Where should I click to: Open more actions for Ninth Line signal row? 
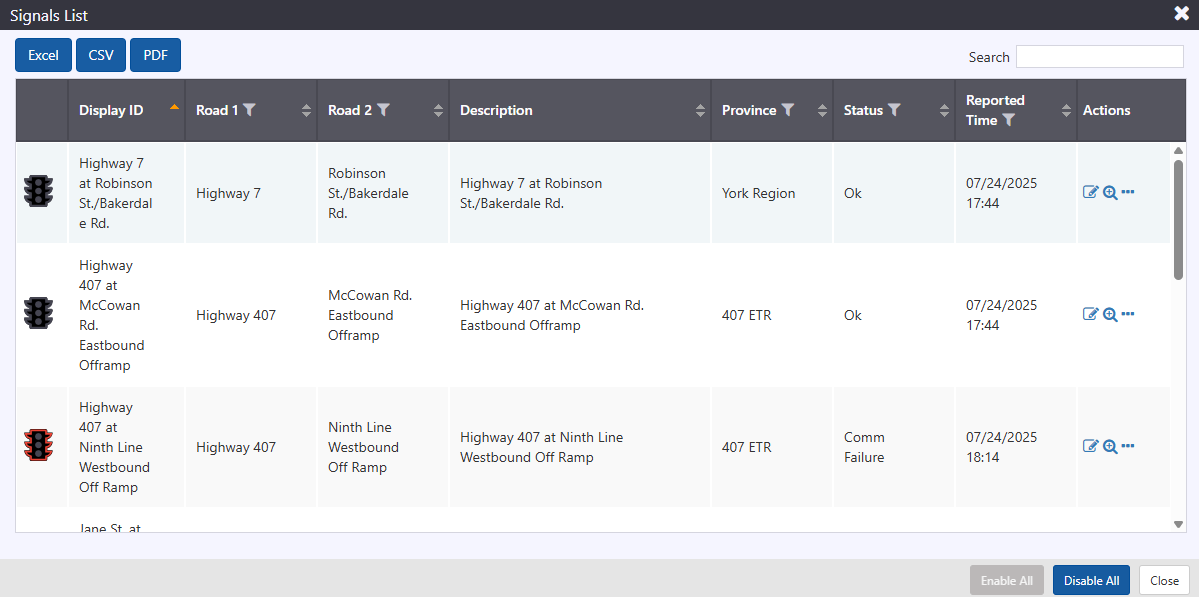pos(1128,446)
